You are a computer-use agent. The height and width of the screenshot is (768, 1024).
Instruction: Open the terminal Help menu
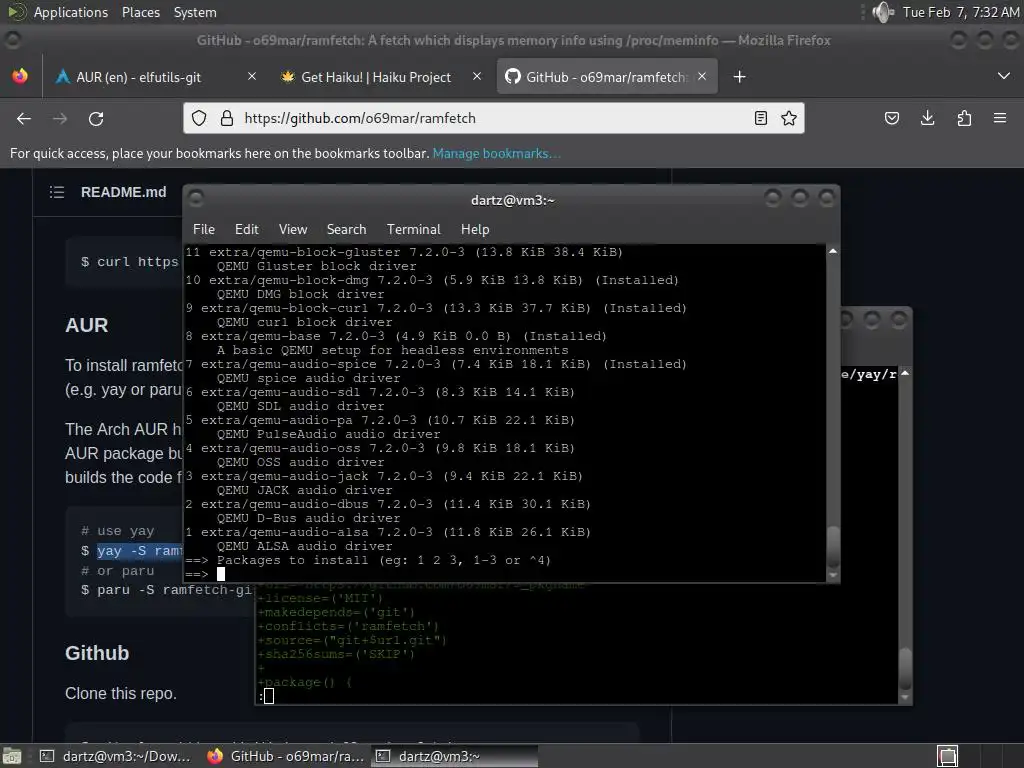point(475,229)
